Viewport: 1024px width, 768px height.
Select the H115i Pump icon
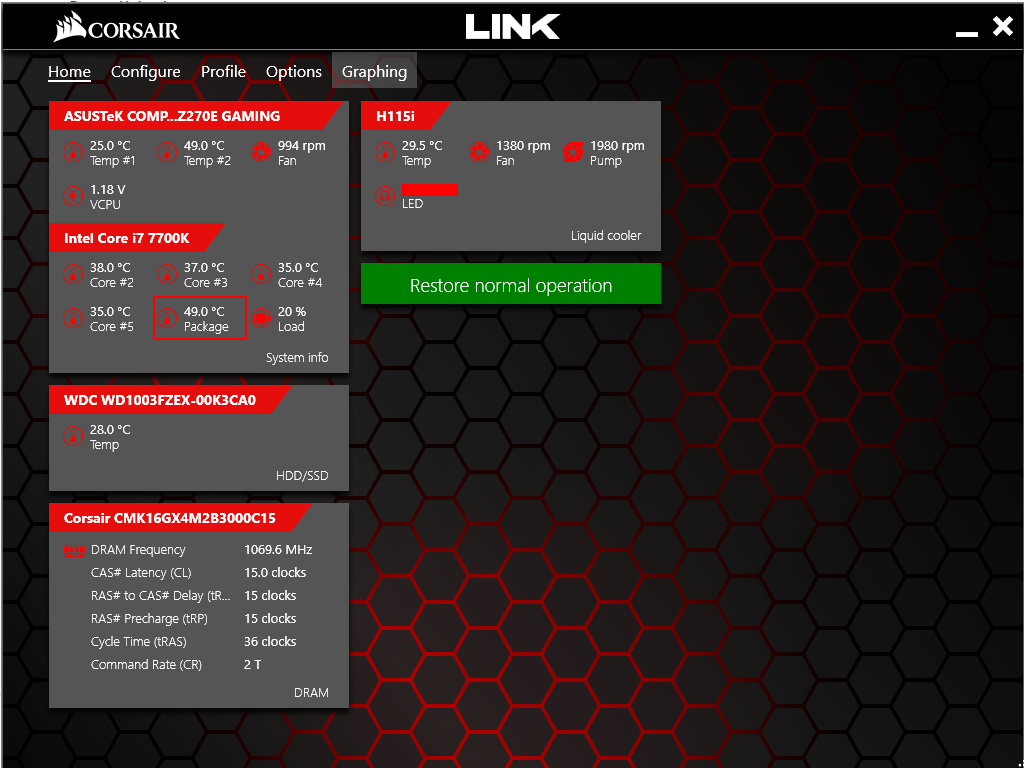[x=573, y=153]
